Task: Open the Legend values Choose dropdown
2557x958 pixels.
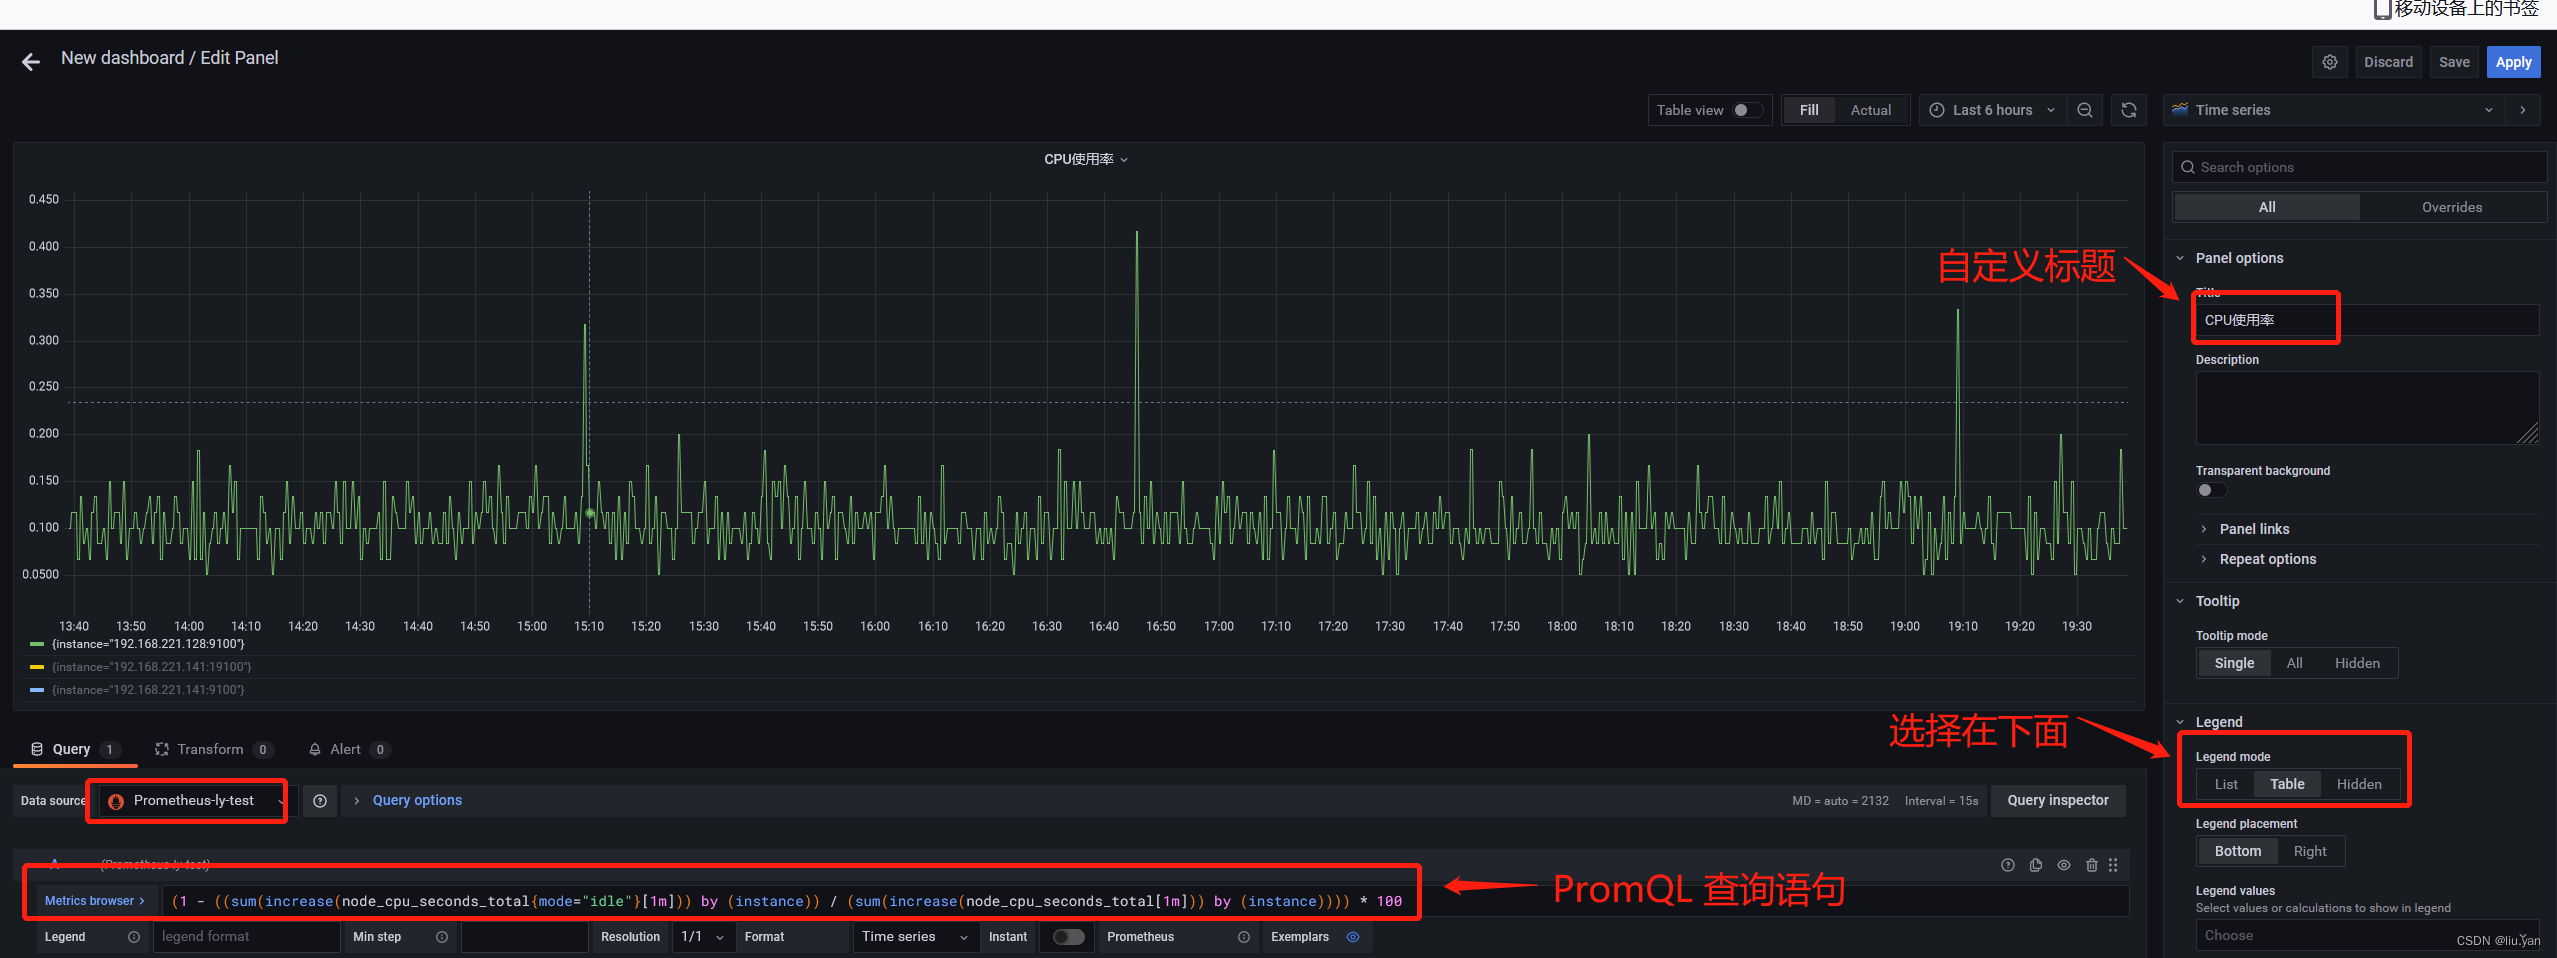Action: (2366, 936)
